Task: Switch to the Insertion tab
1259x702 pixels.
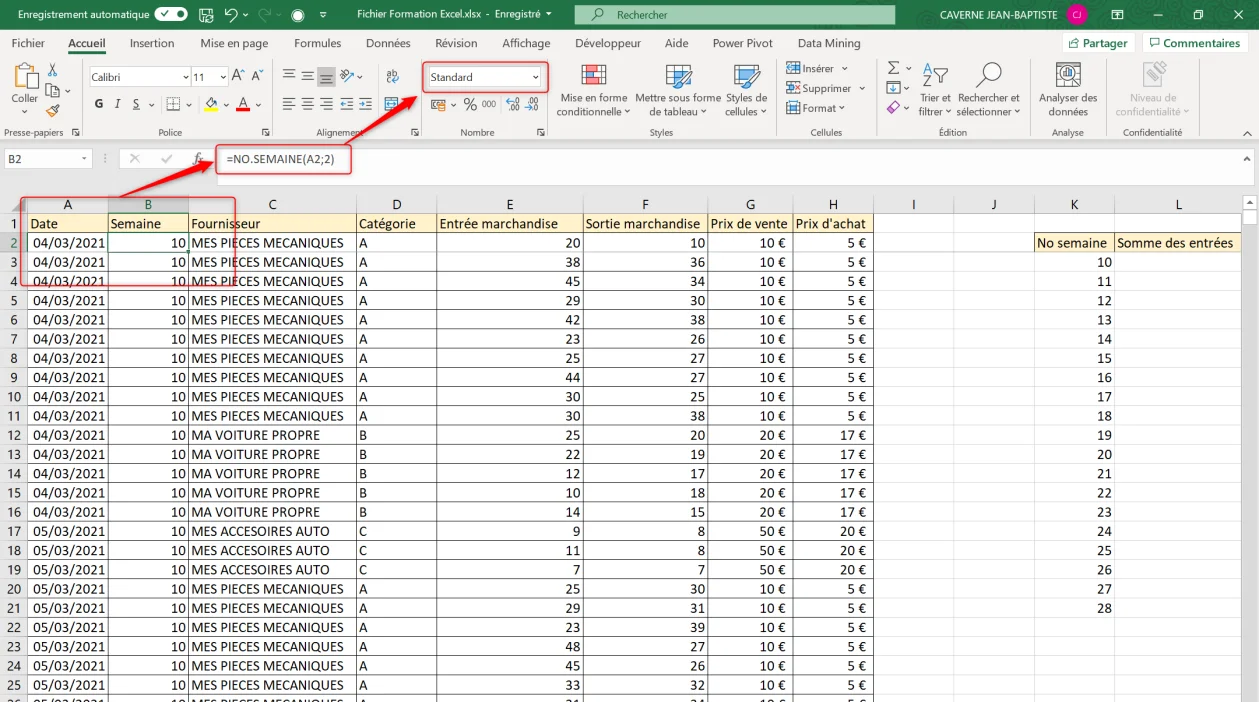Action: pyautogui.click(x=152, y=43)
